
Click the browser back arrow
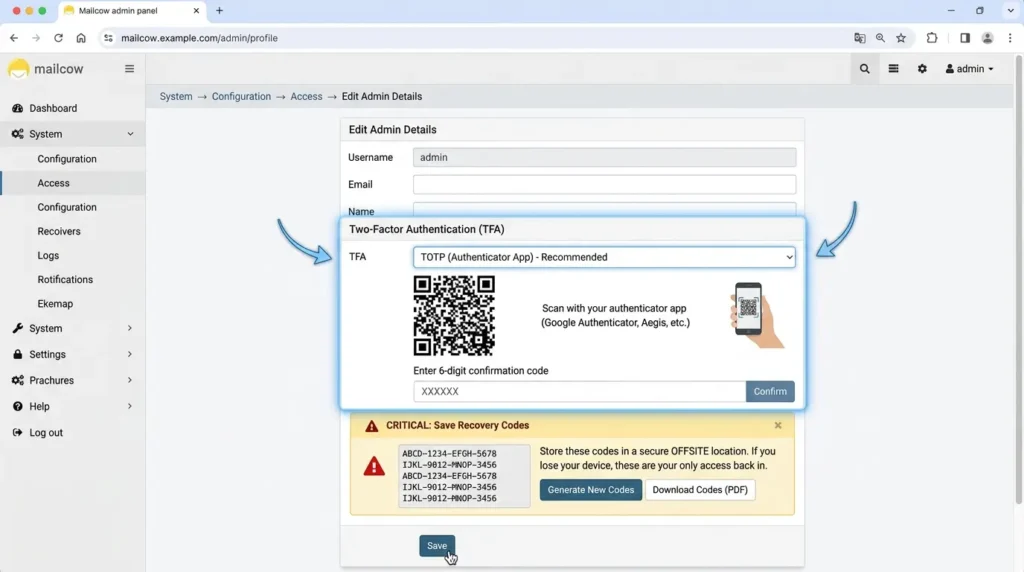tap(14, 38)
